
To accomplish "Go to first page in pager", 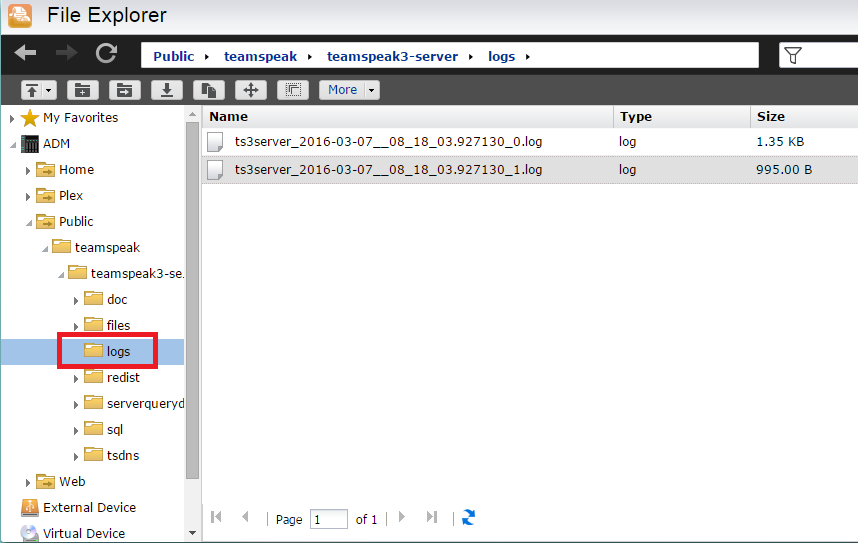I will pyautogui.click(x=216, y=517).
